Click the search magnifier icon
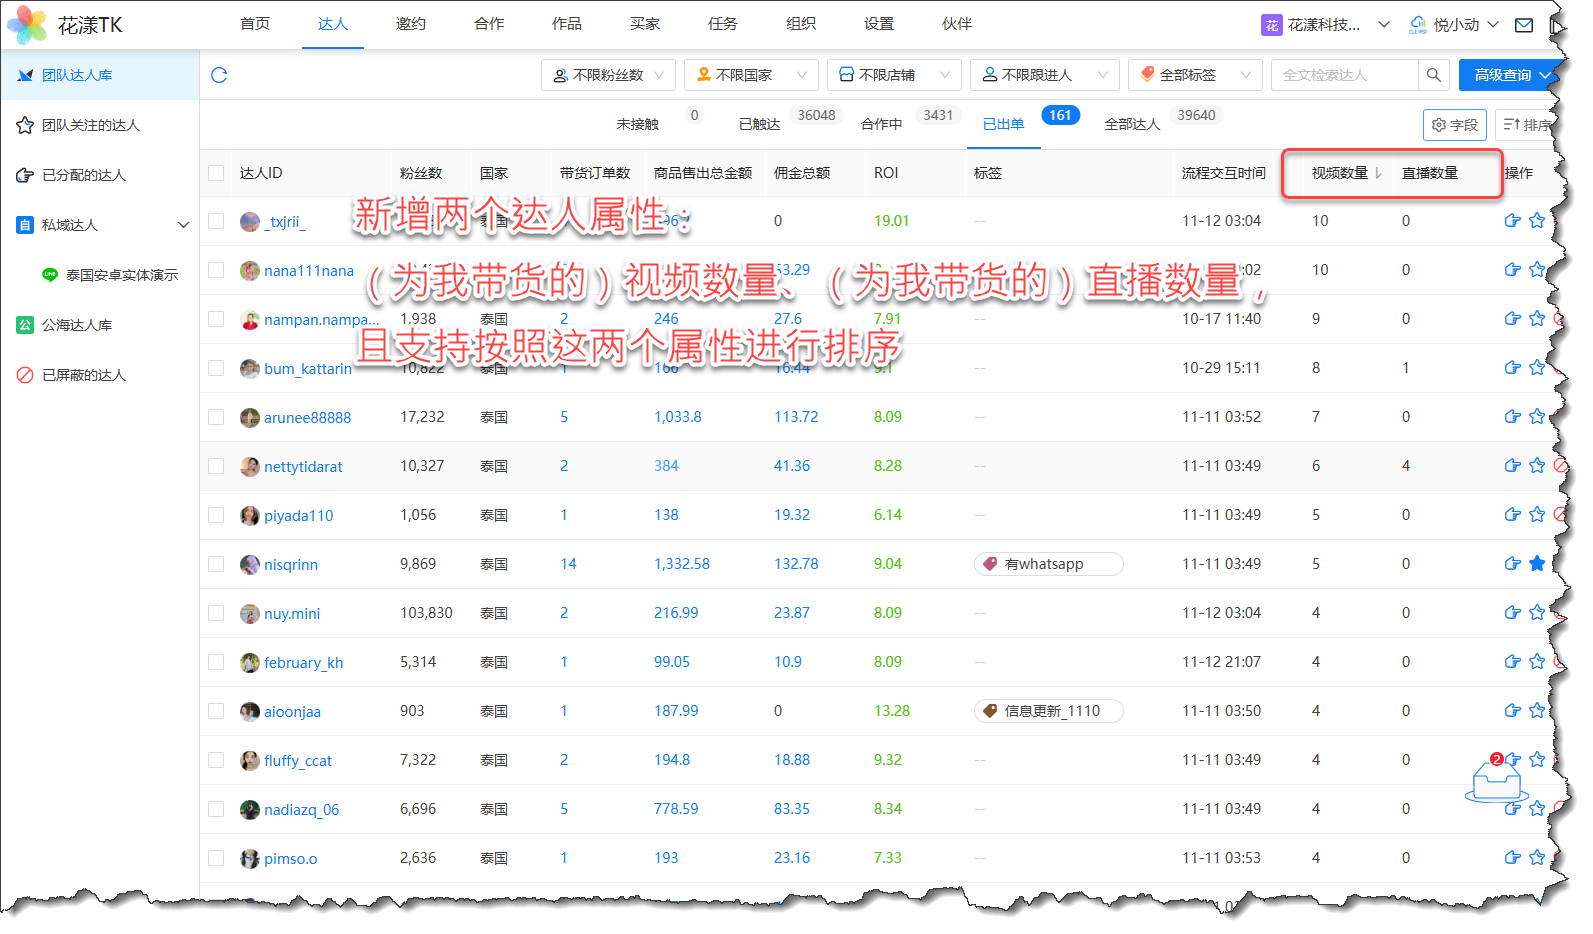 click(1433, 75)
